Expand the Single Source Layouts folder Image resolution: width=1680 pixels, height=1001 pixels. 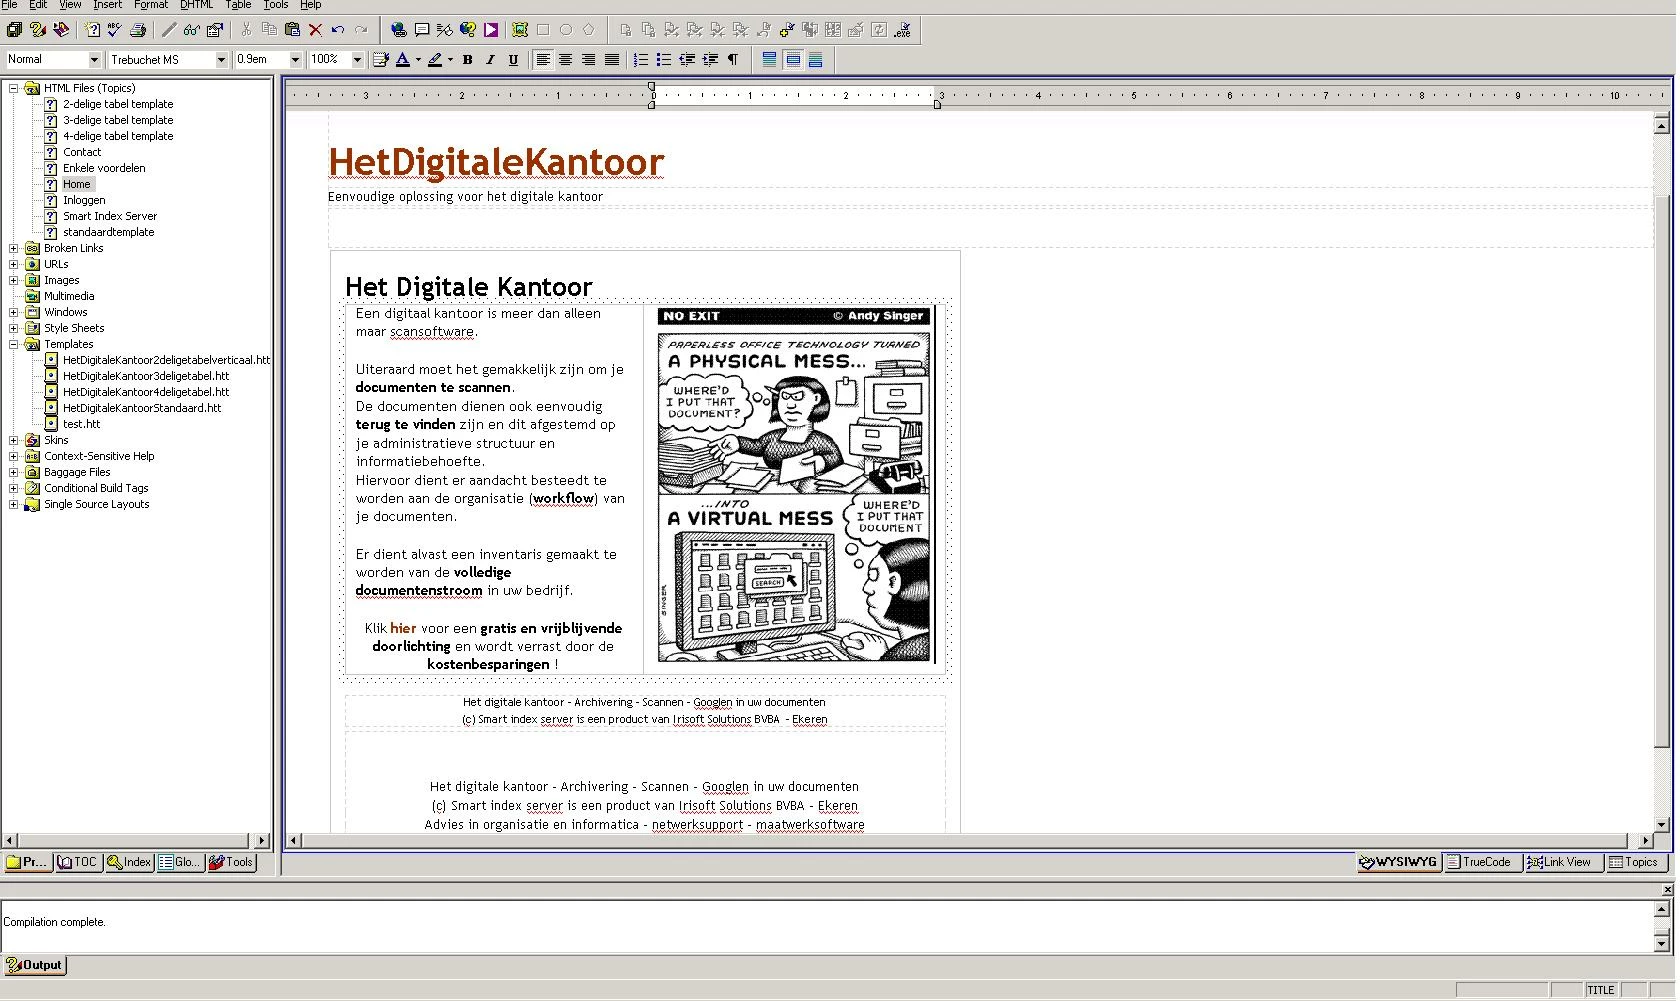14,504
